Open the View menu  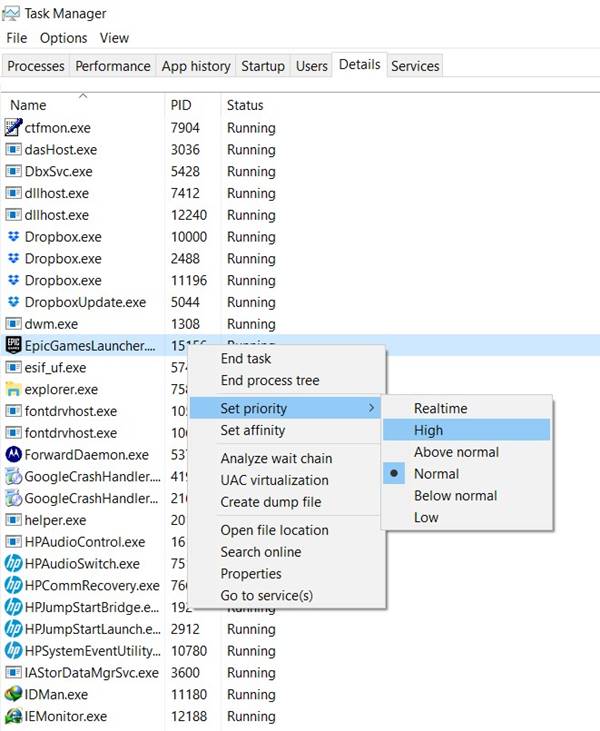point(114,38)
